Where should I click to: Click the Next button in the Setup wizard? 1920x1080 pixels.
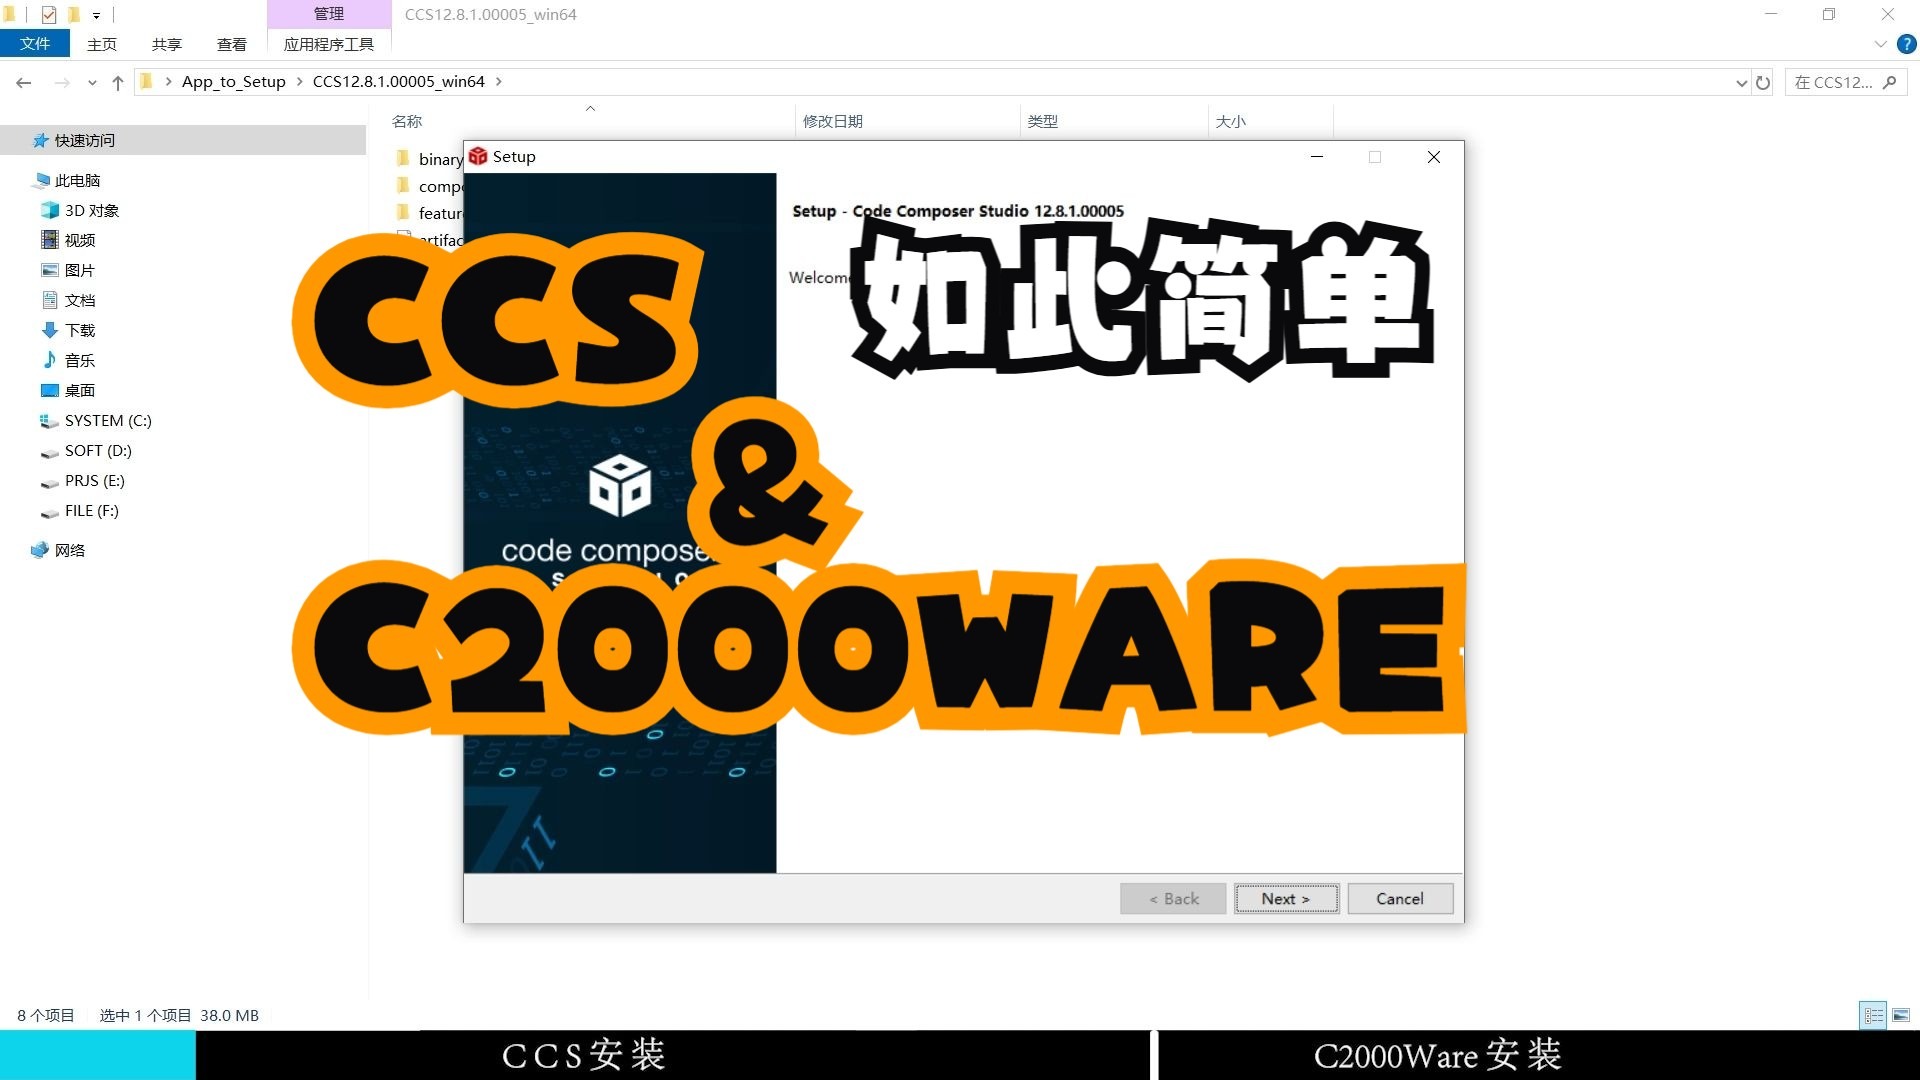tap(1286, 898)
